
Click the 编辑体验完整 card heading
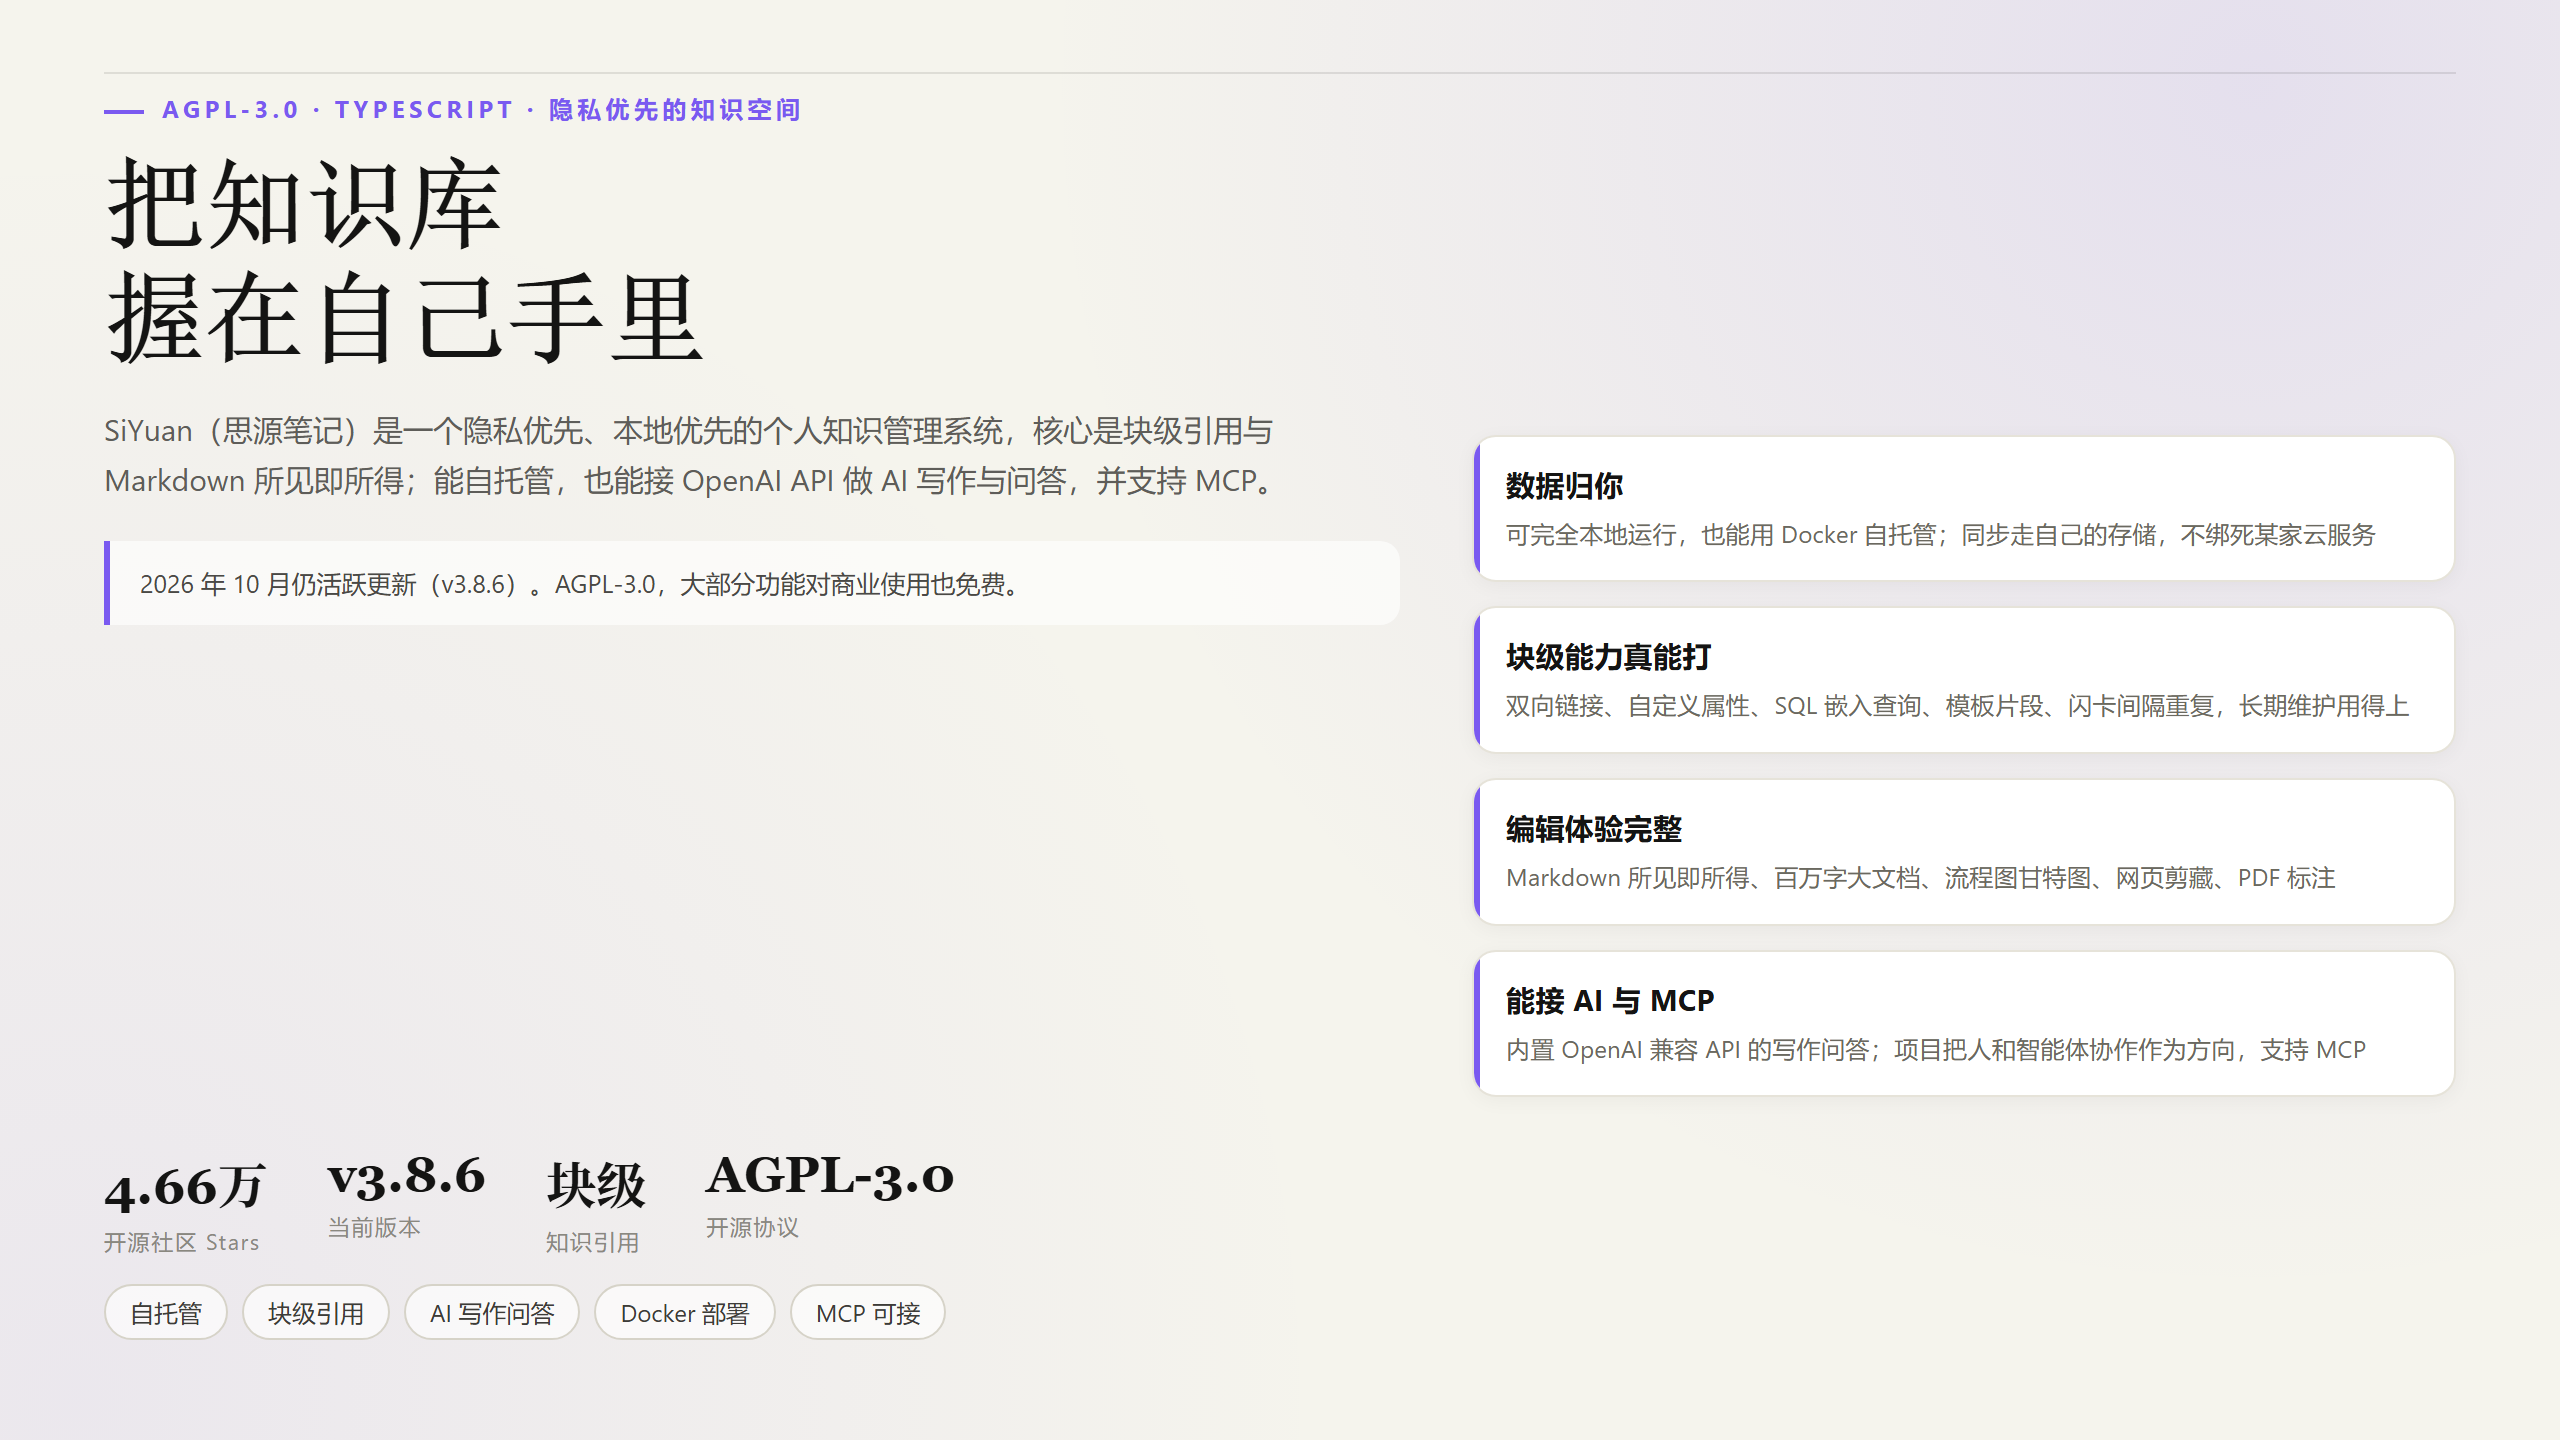point(1594,829)
